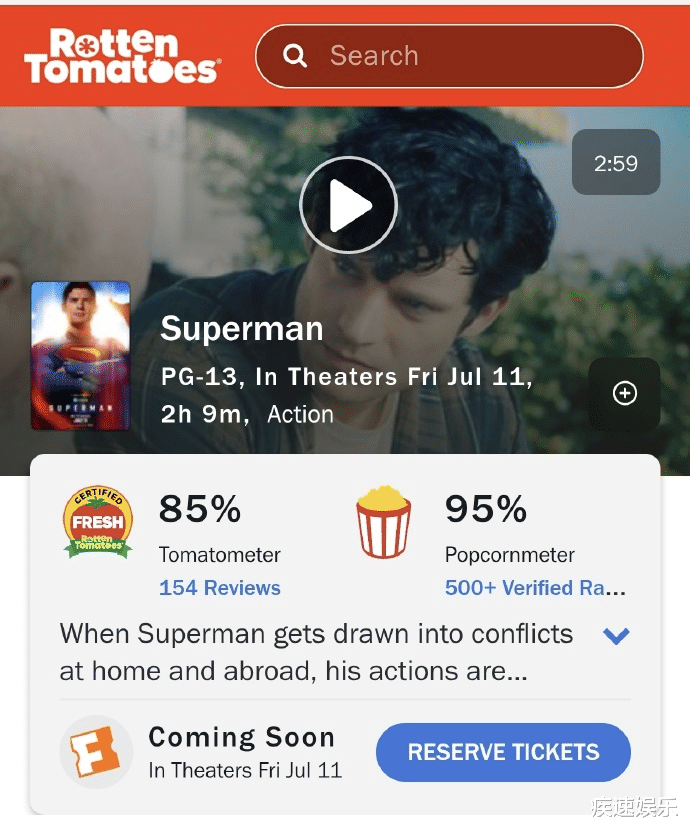Open the 500+ Verified Ratings link
This screenshot has width=690, height=832.
535,588
